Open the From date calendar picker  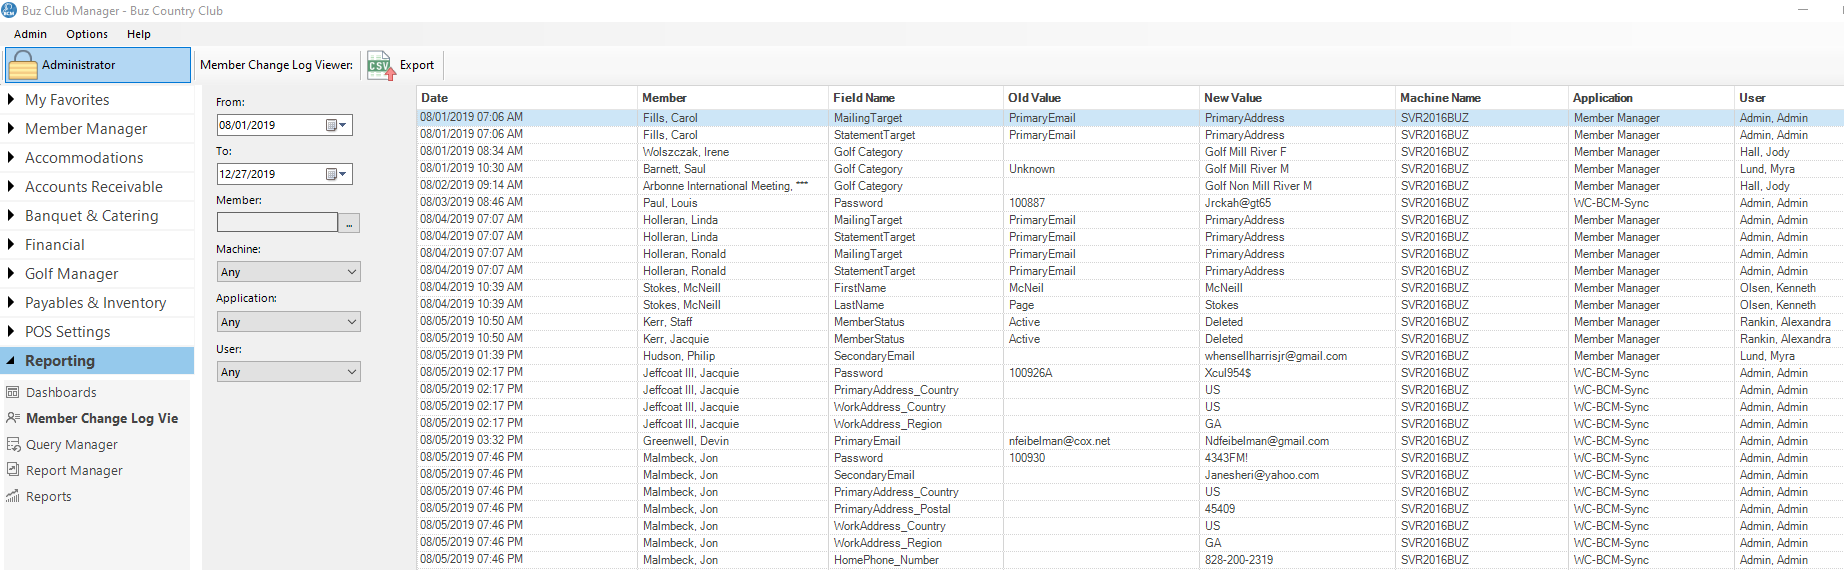click(336, 125)
